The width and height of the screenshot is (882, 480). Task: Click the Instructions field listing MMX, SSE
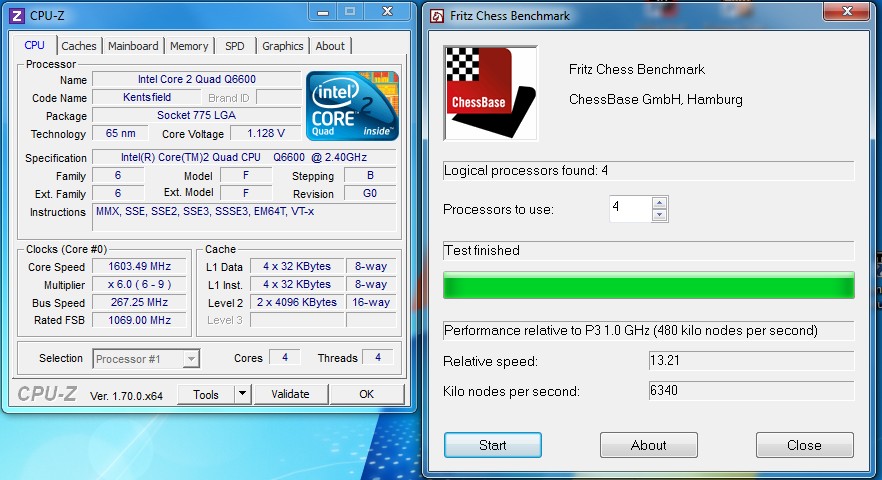tap(244, 217)
